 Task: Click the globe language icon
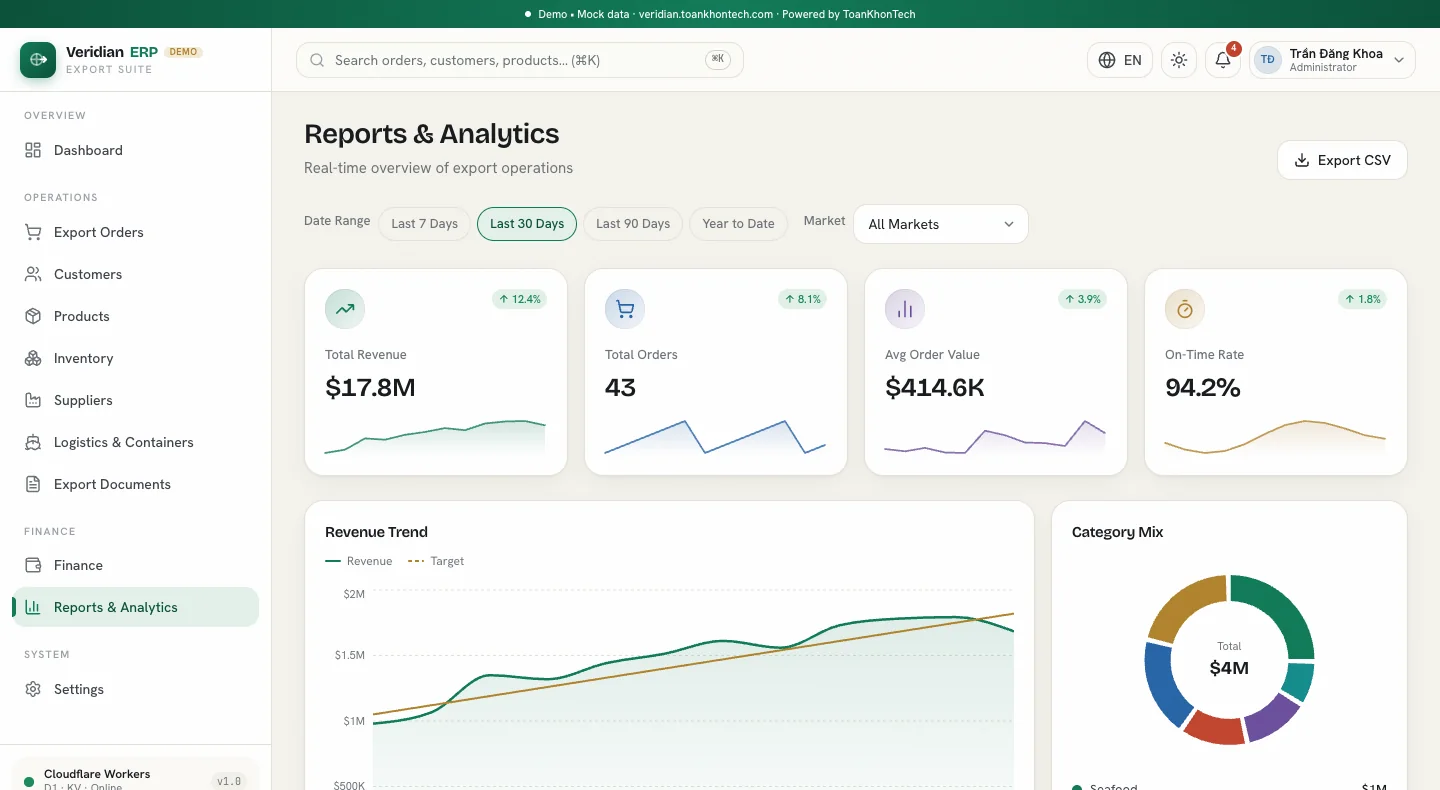[x=1107, y=60]
